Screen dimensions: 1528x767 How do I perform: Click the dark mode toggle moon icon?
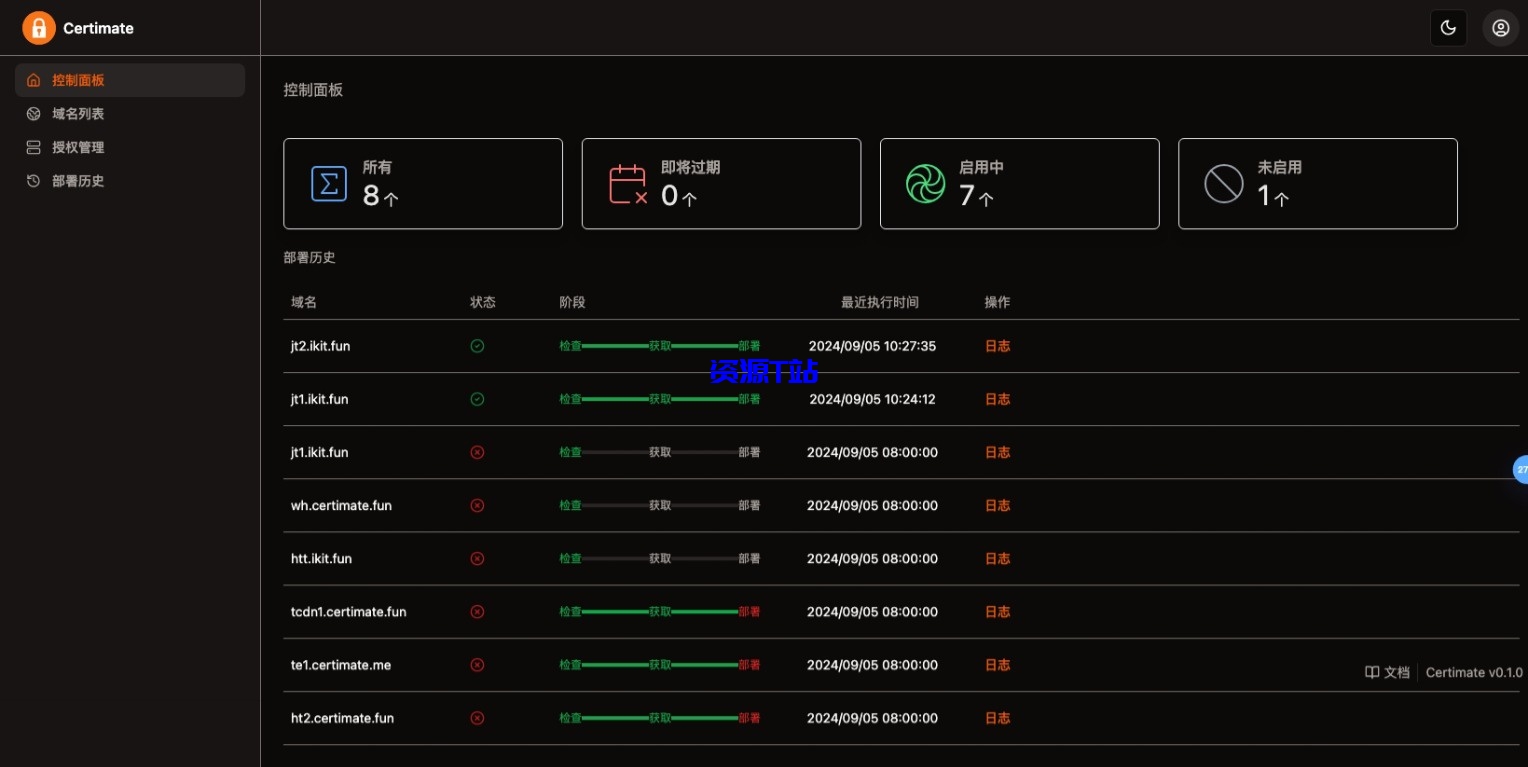(x=1448, y=27)
